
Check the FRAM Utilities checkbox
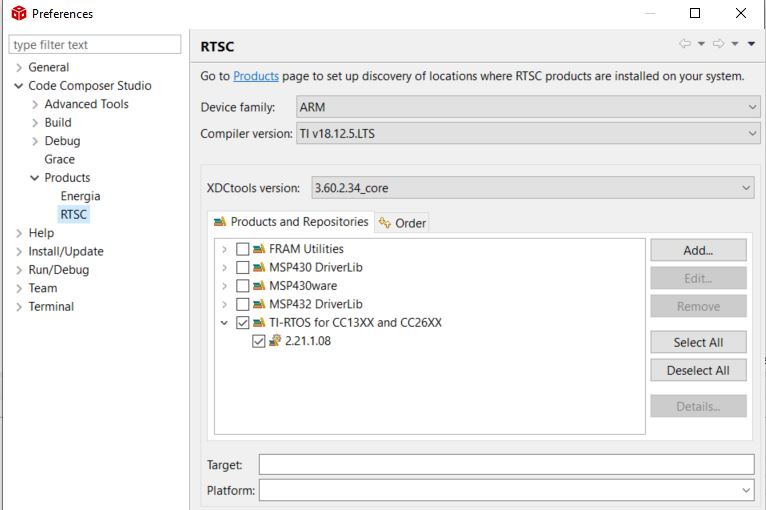click(x=242, y=249)
